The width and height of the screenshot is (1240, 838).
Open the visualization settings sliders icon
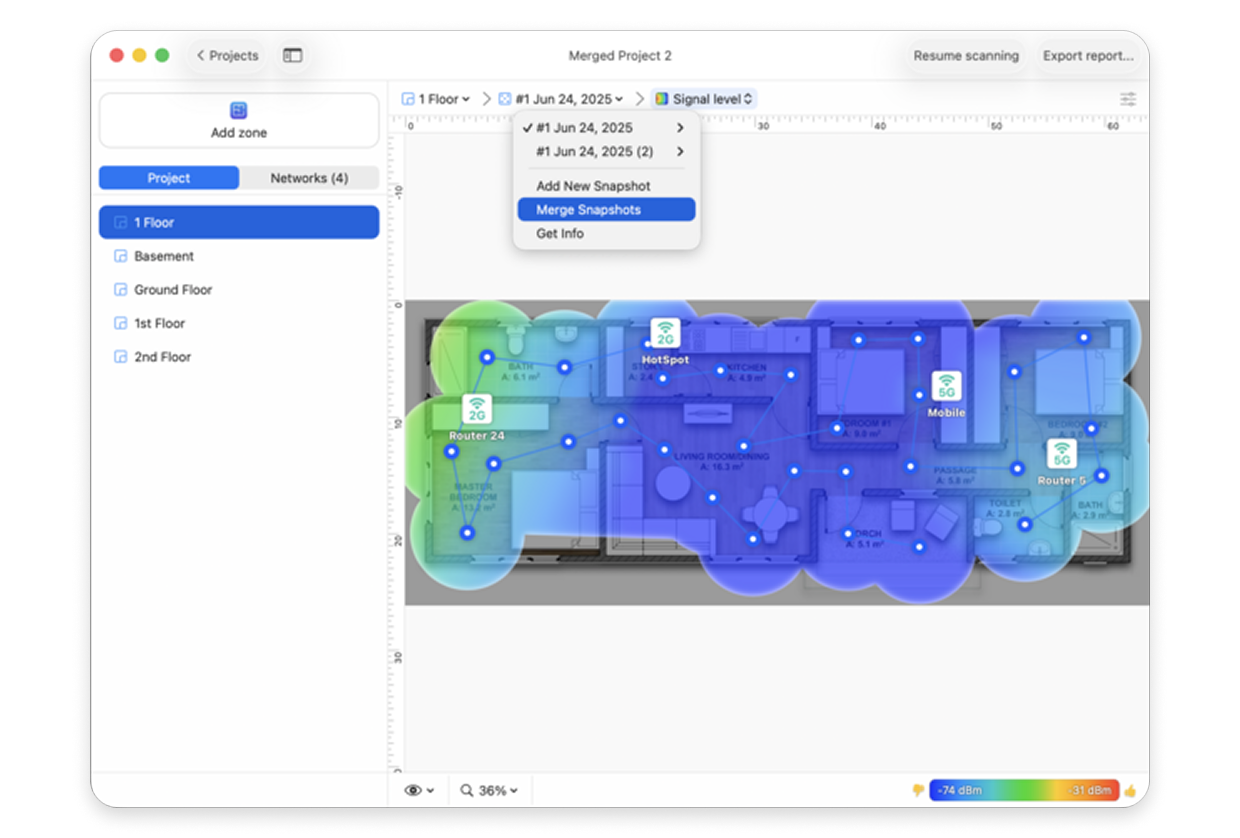1128,99
